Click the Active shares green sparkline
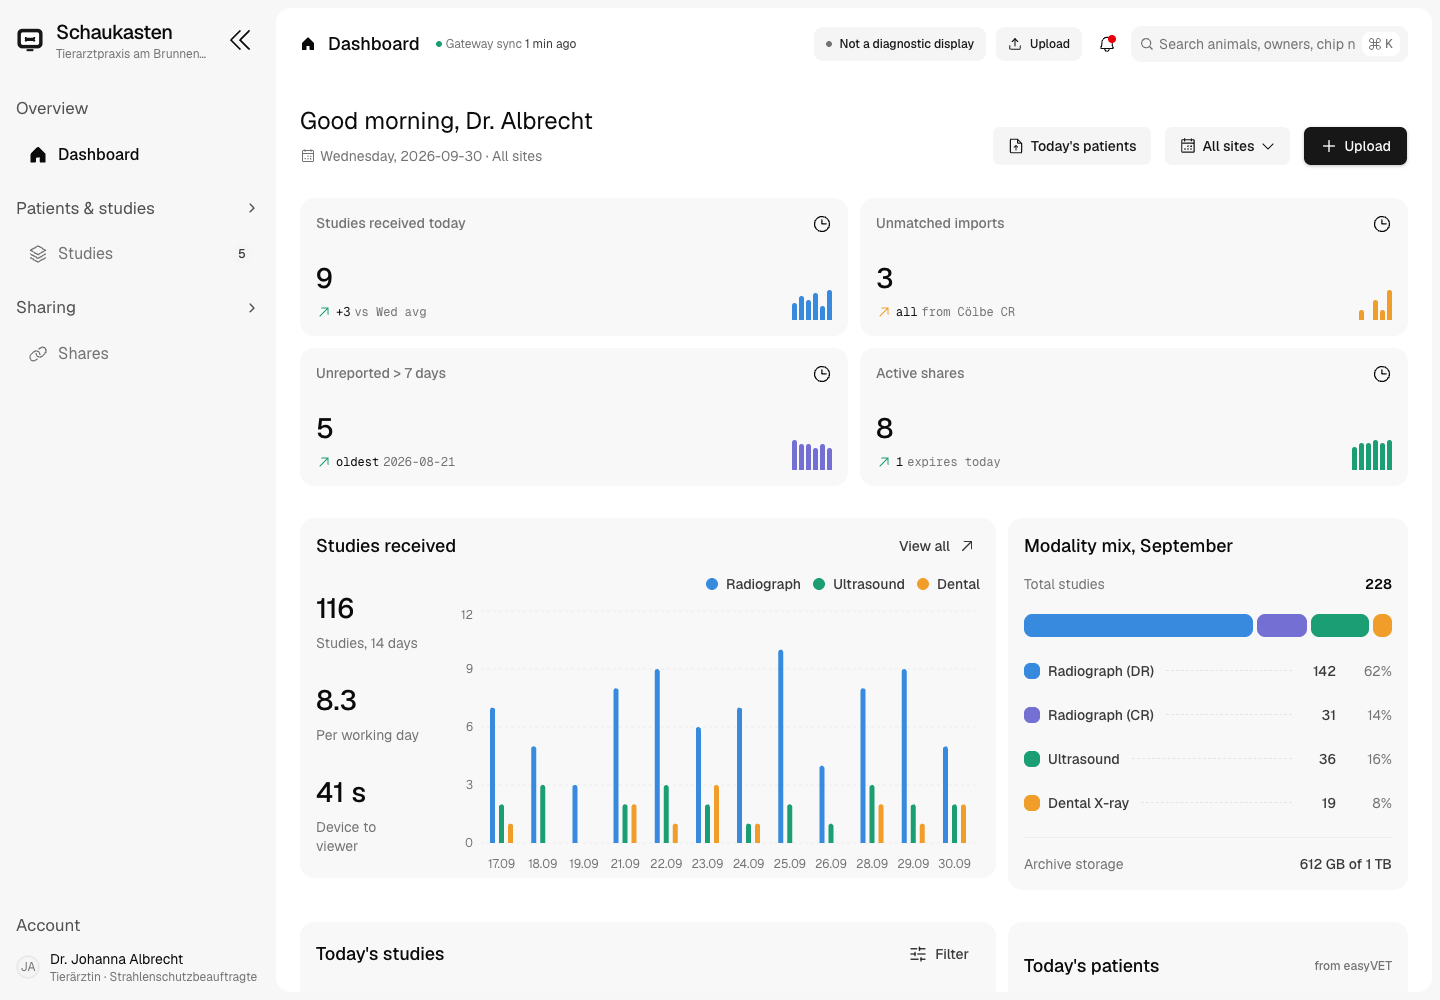Screen dimensions: 1440x1000 (1372, 455)
